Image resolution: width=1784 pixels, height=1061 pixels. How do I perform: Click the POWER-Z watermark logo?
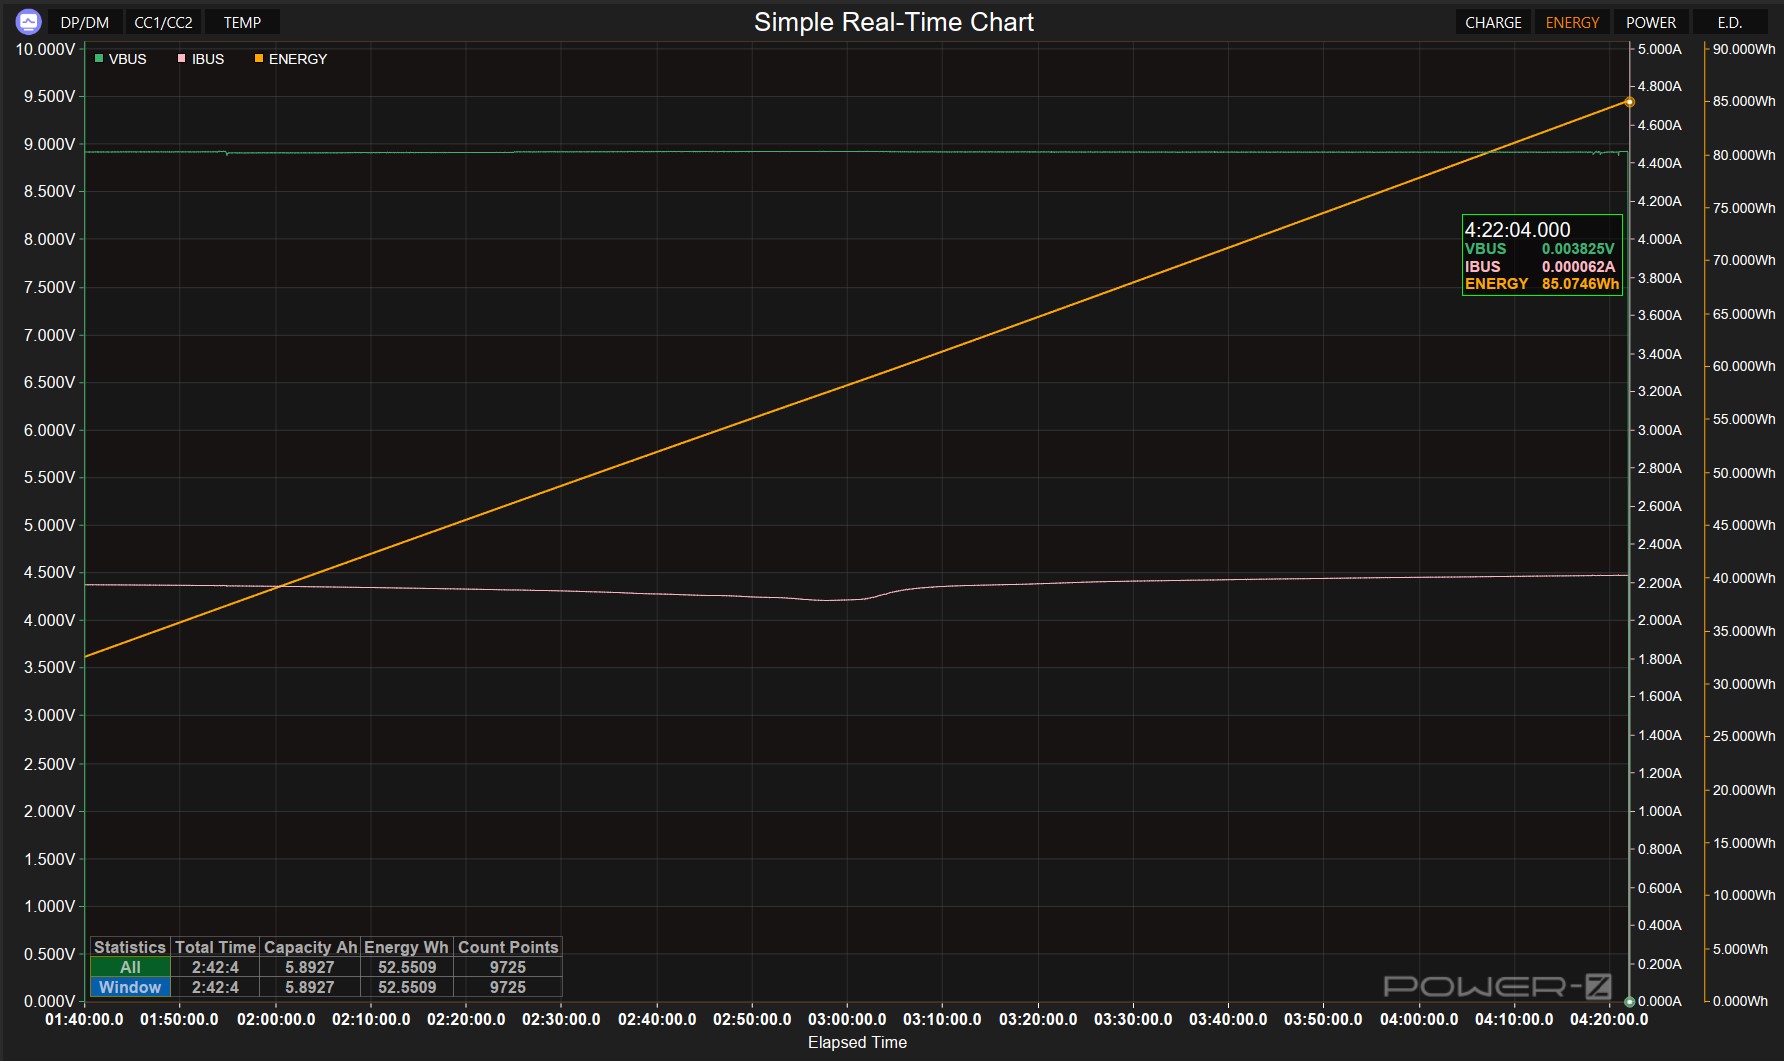pos(1497,987)
